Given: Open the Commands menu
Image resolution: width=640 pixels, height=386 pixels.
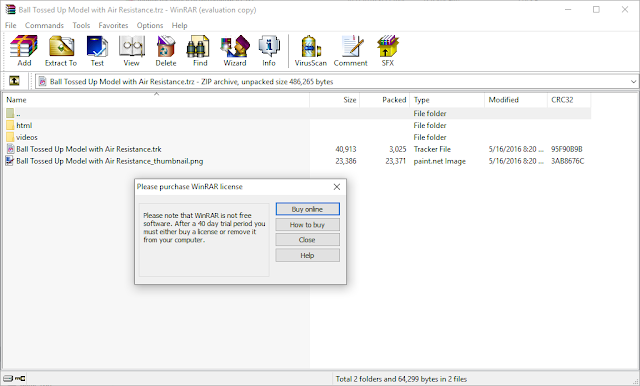Looking at the screenshot, I should (44, 25).
